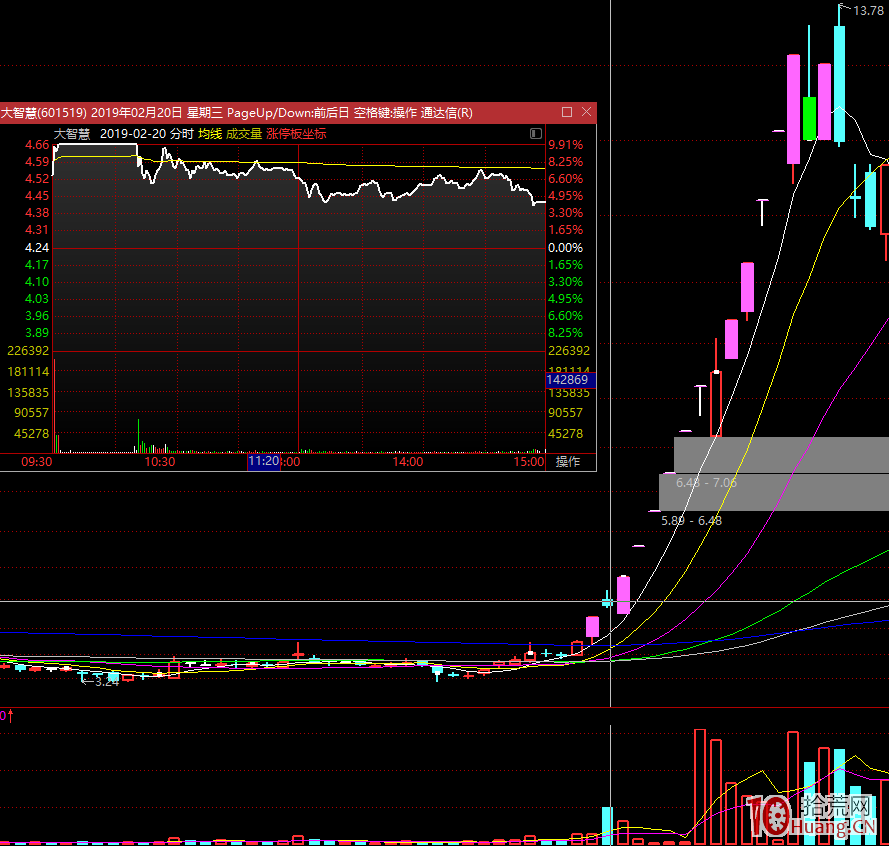Open the 操作 menu in the popup

(568, 462)
